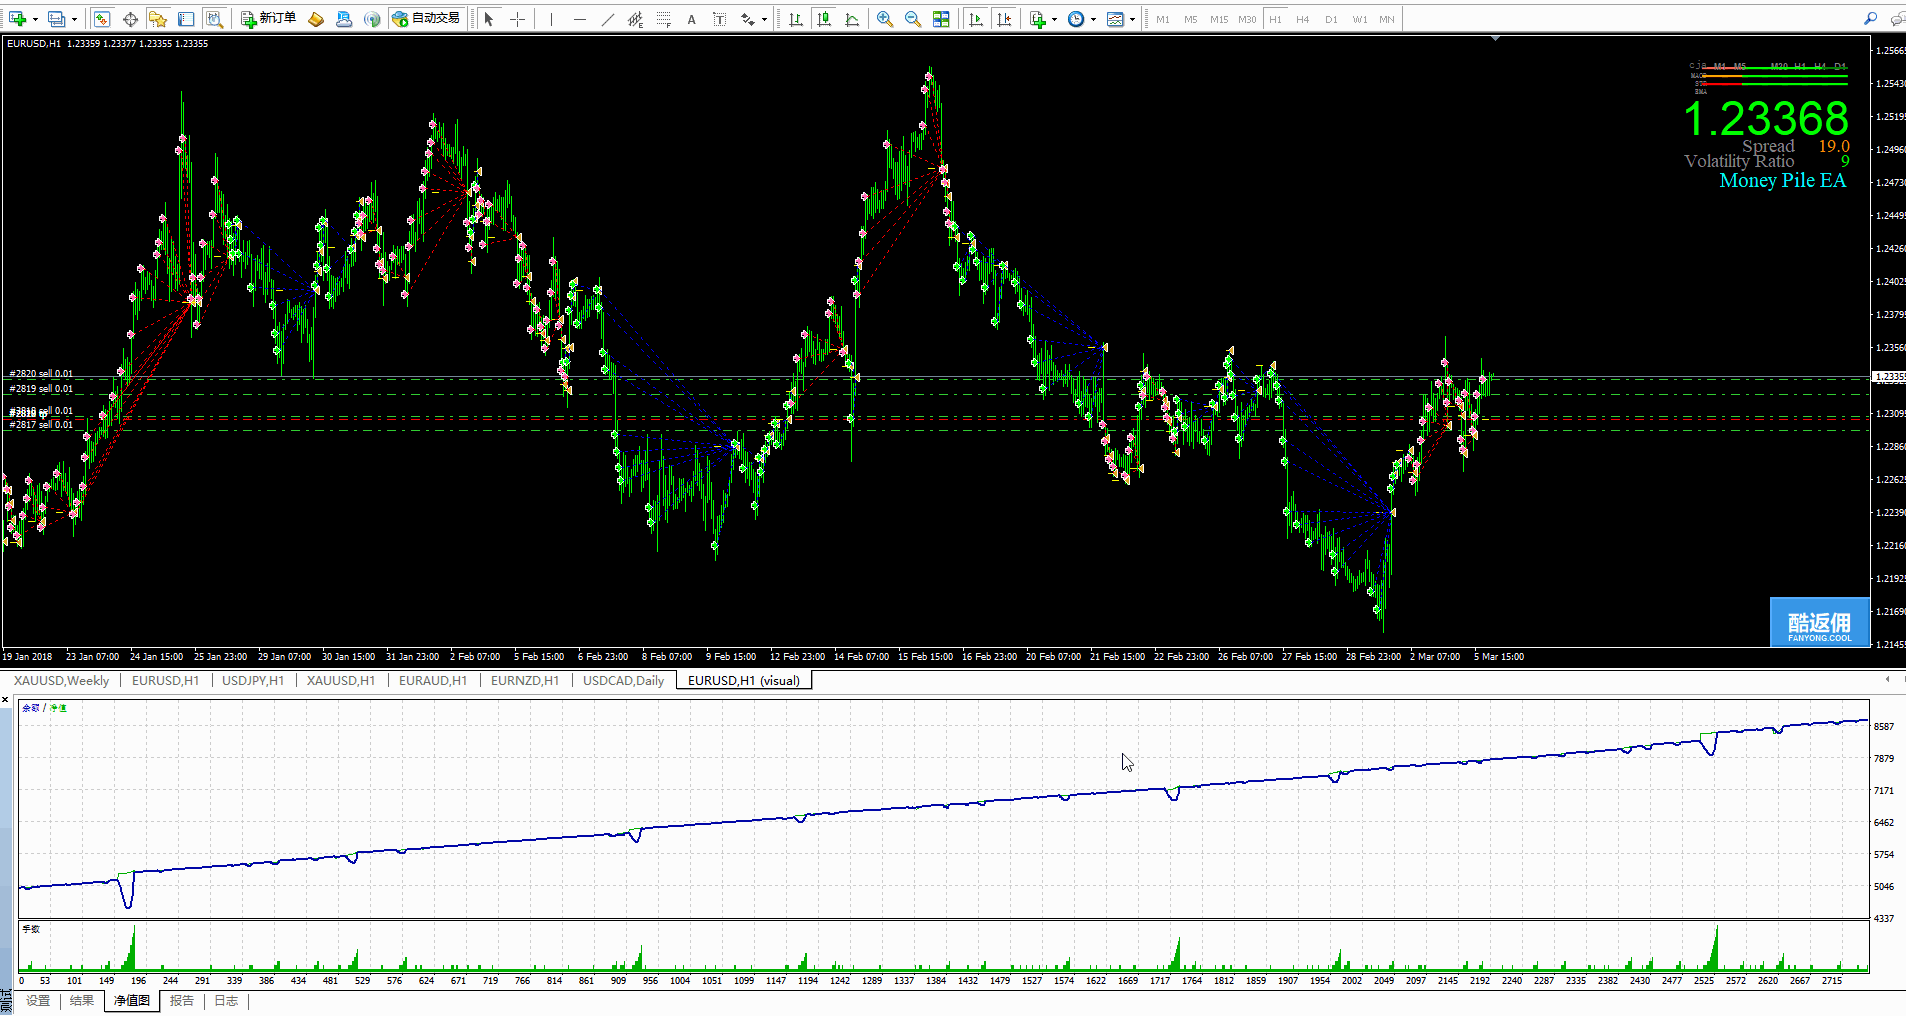Open the 报告 (Report) tab
The image size is (1906, 1016).
(182, 1001)
